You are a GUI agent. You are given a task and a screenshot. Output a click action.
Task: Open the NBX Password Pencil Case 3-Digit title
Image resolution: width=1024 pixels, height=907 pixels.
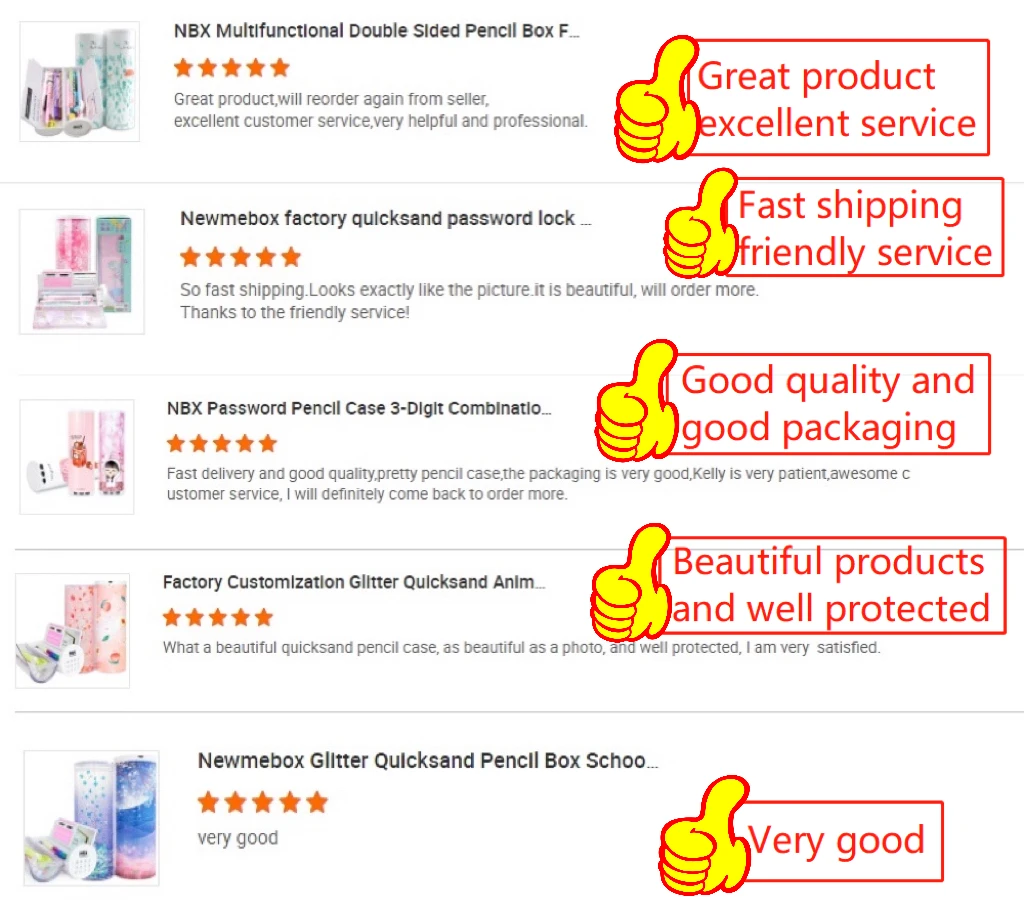(359, 408)
